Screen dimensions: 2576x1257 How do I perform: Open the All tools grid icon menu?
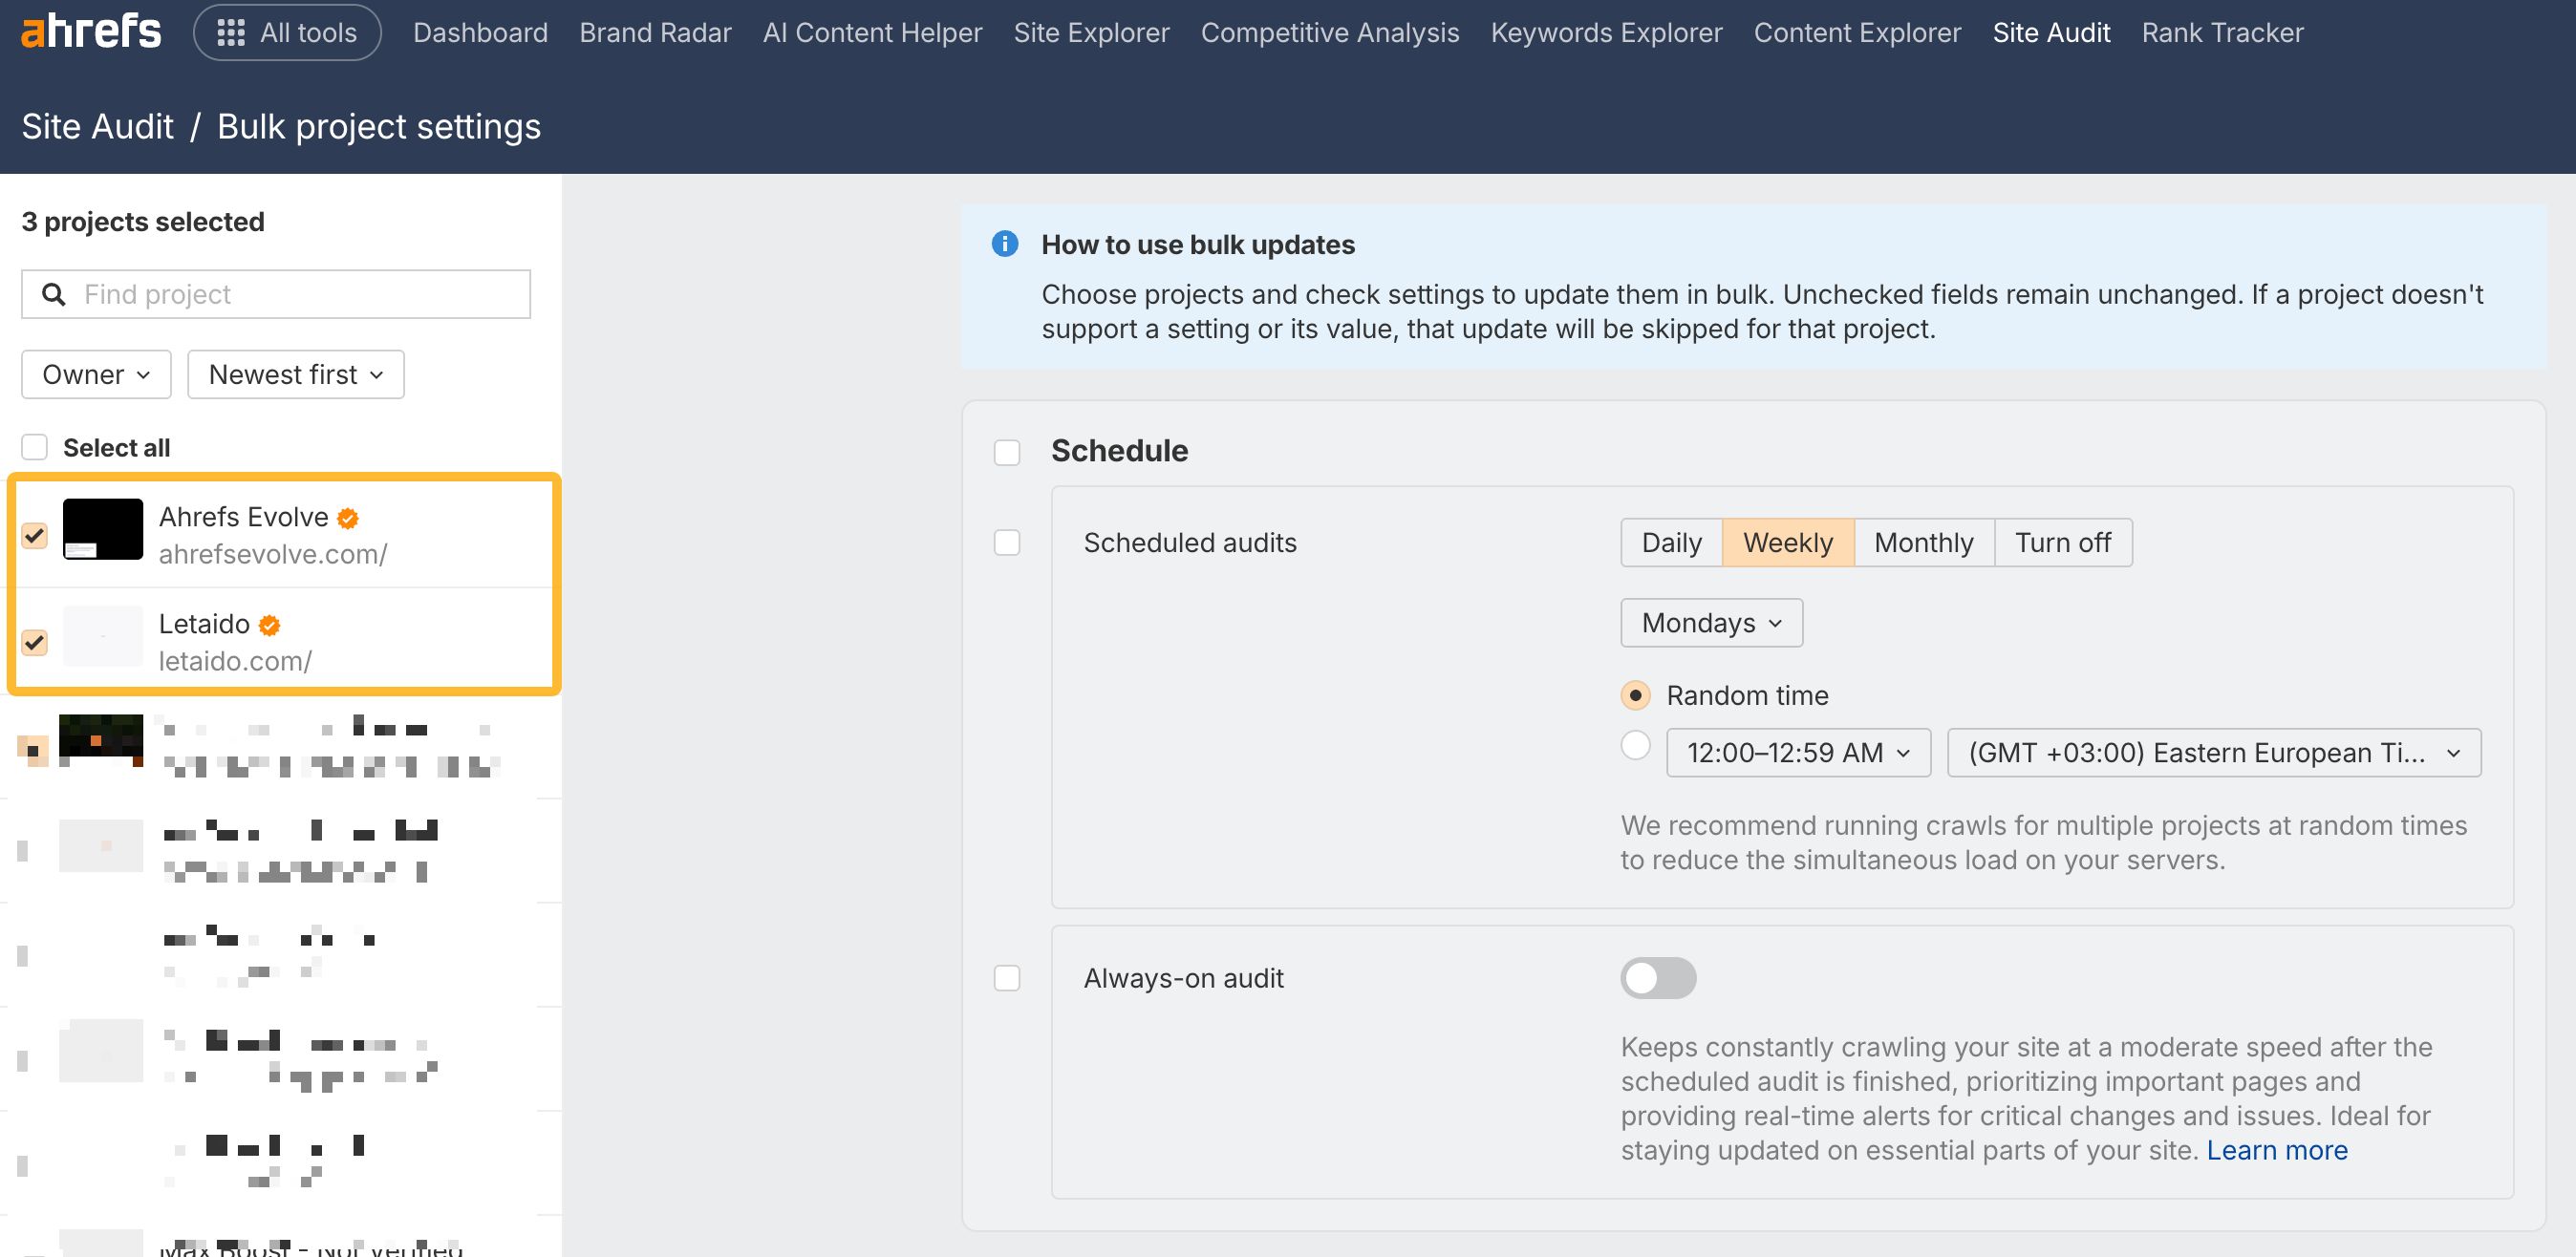(232, 31)
